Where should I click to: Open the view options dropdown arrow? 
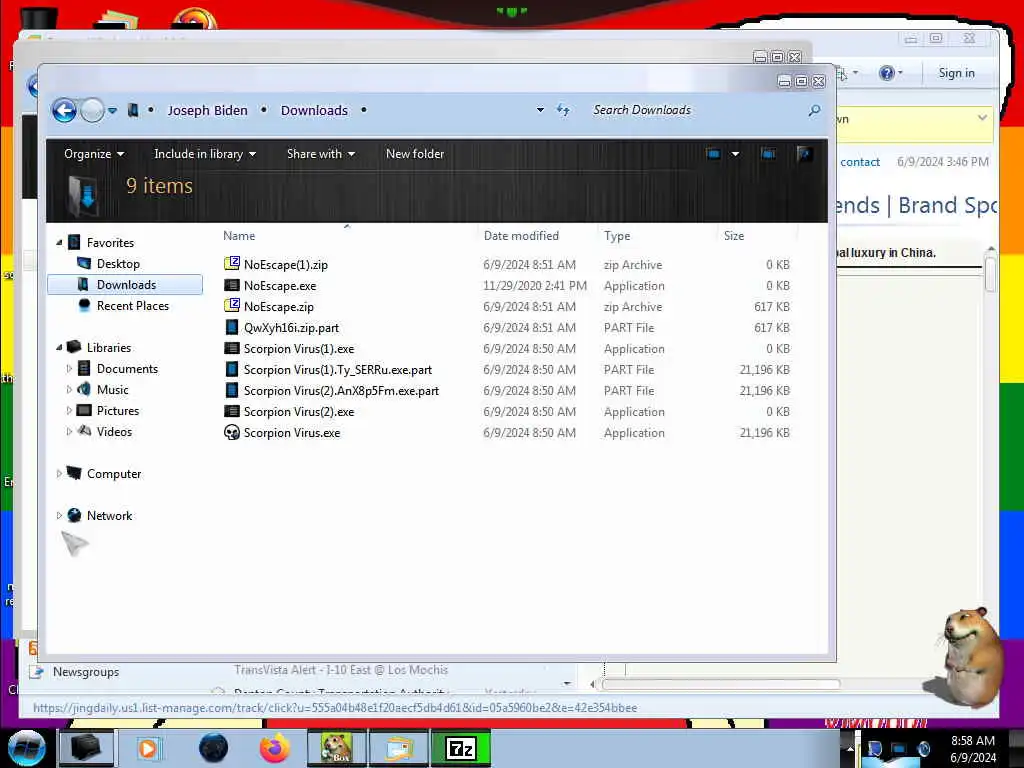(735, 154)
